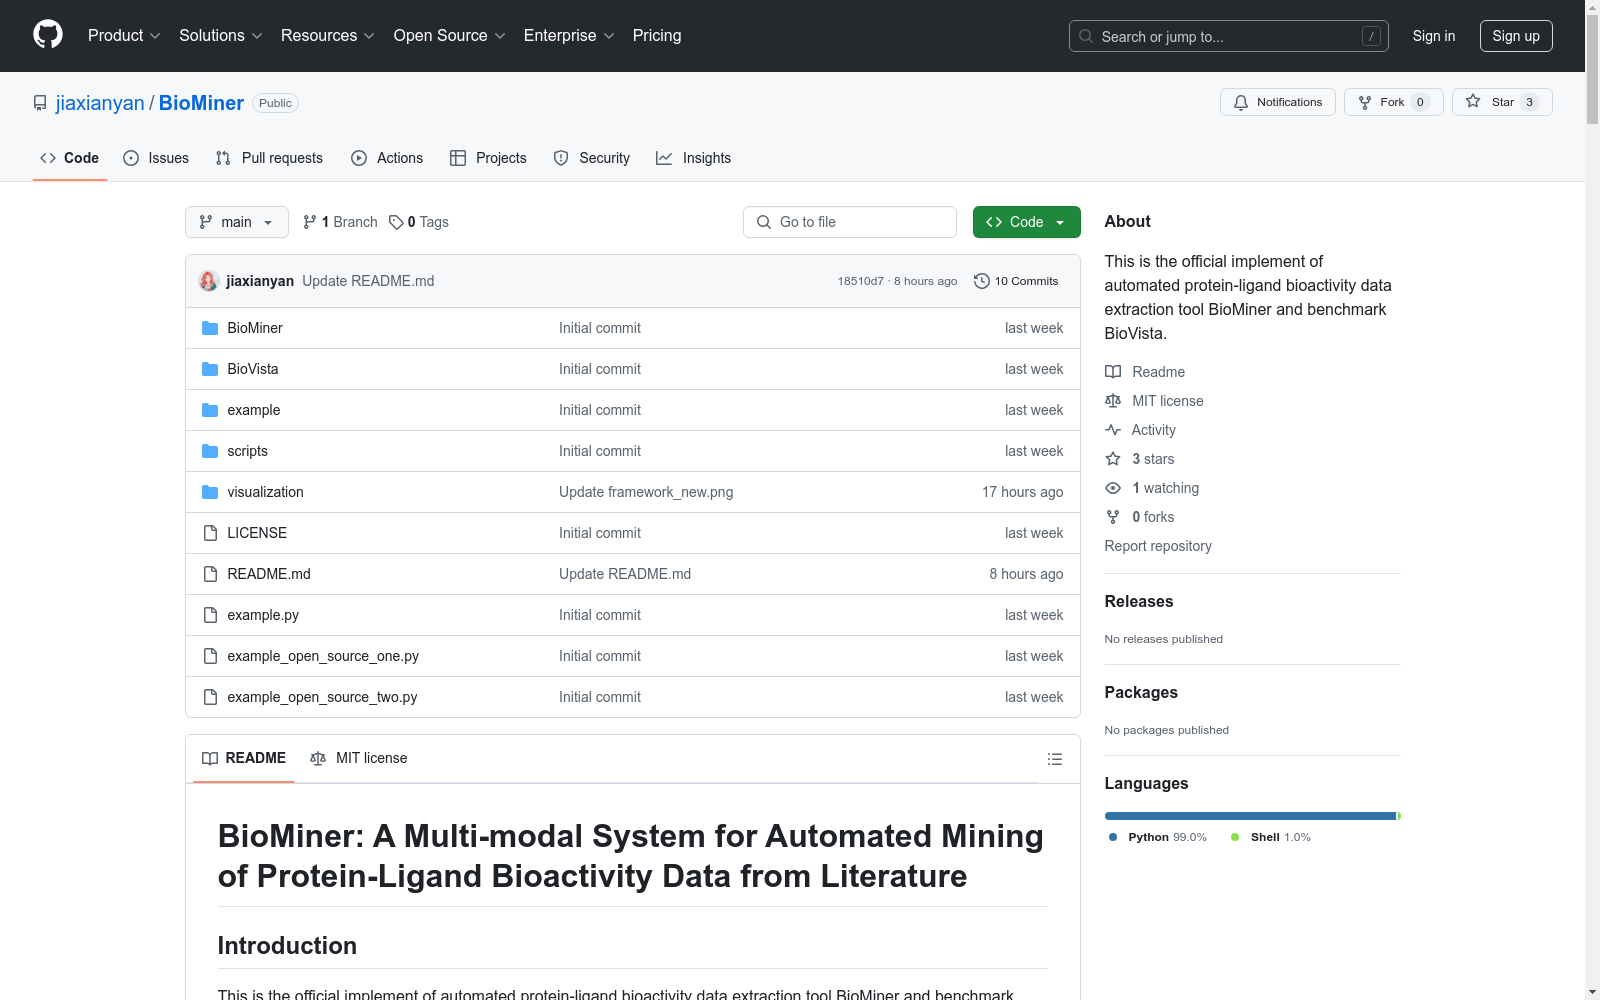Image resolution: width=1600 pixels, height=1000 pixels.
Task: Select the MIT license tab in README panel
Action: point(359,758)
